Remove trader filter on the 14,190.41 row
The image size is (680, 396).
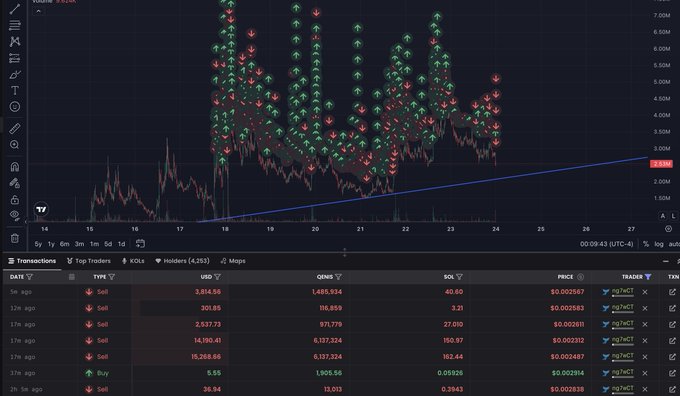pyautogui.click(x=645, y=341)
